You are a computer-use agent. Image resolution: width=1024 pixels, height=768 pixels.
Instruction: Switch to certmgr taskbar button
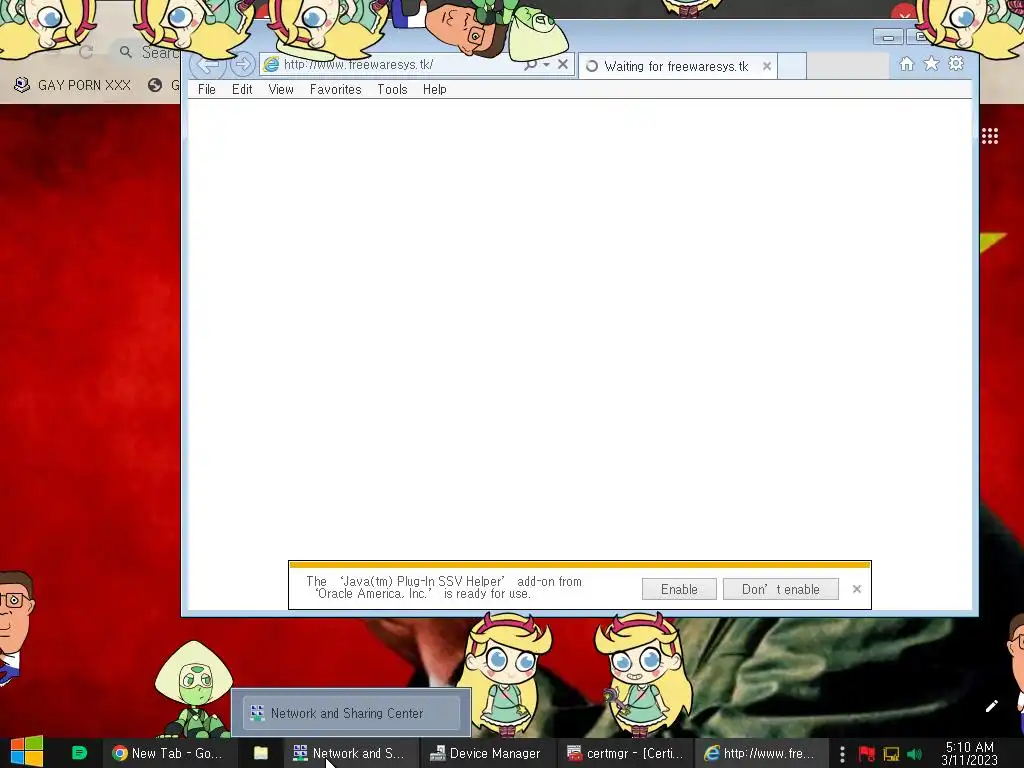624,753
